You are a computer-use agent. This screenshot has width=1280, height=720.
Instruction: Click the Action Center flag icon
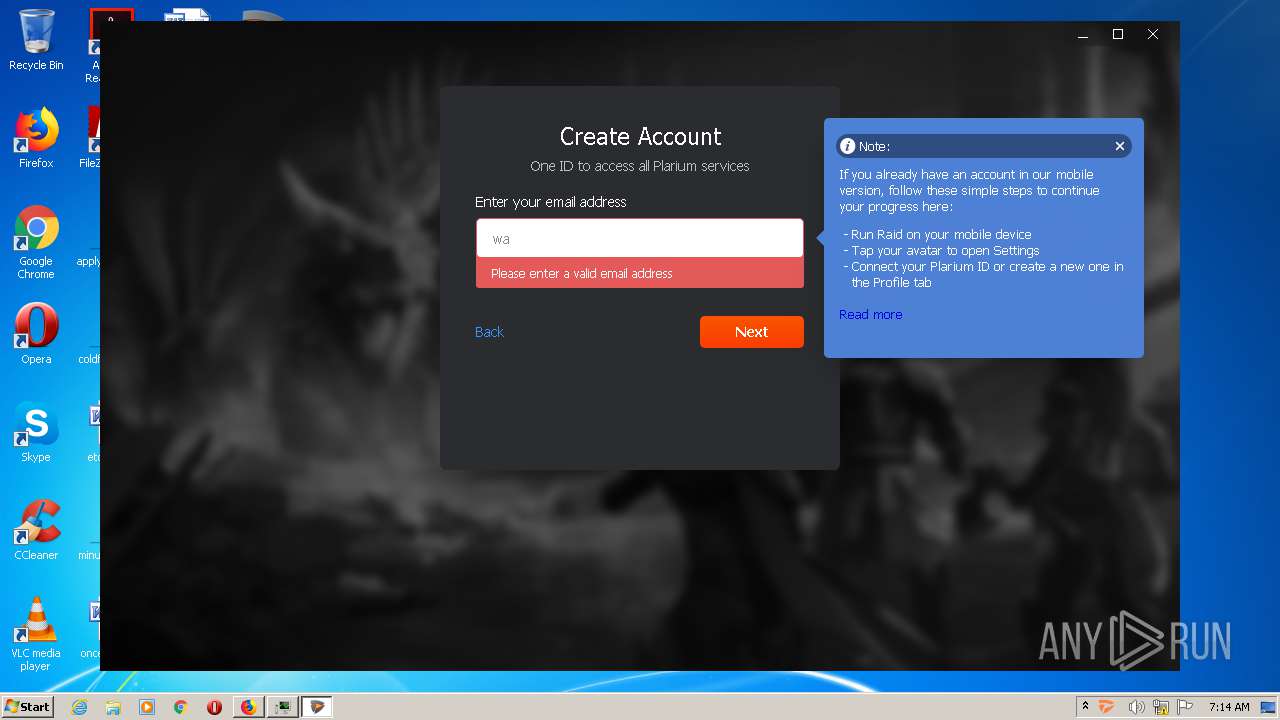click(1185, 707)
